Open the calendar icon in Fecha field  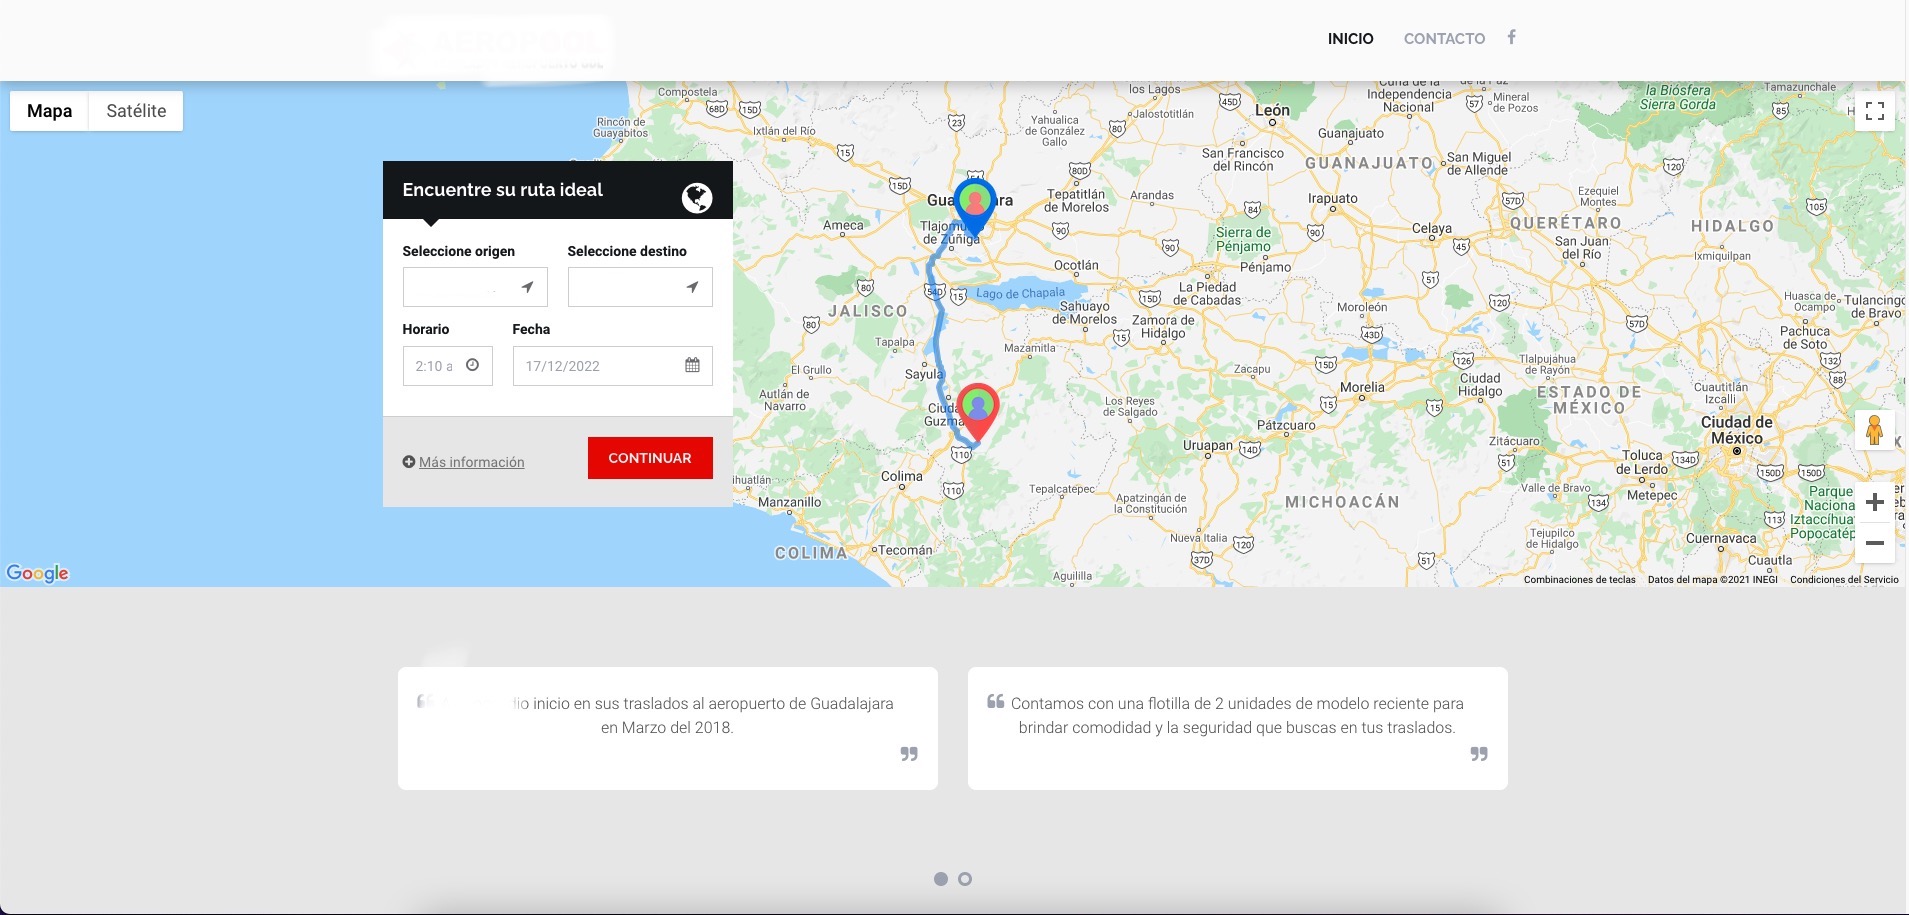tap(692, 365)
